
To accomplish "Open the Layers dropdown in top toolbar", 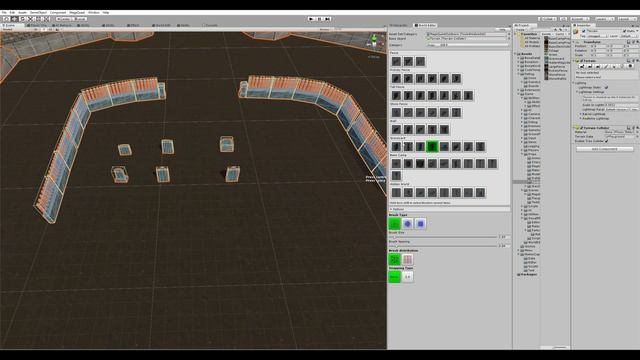I will tap(604, 19).
